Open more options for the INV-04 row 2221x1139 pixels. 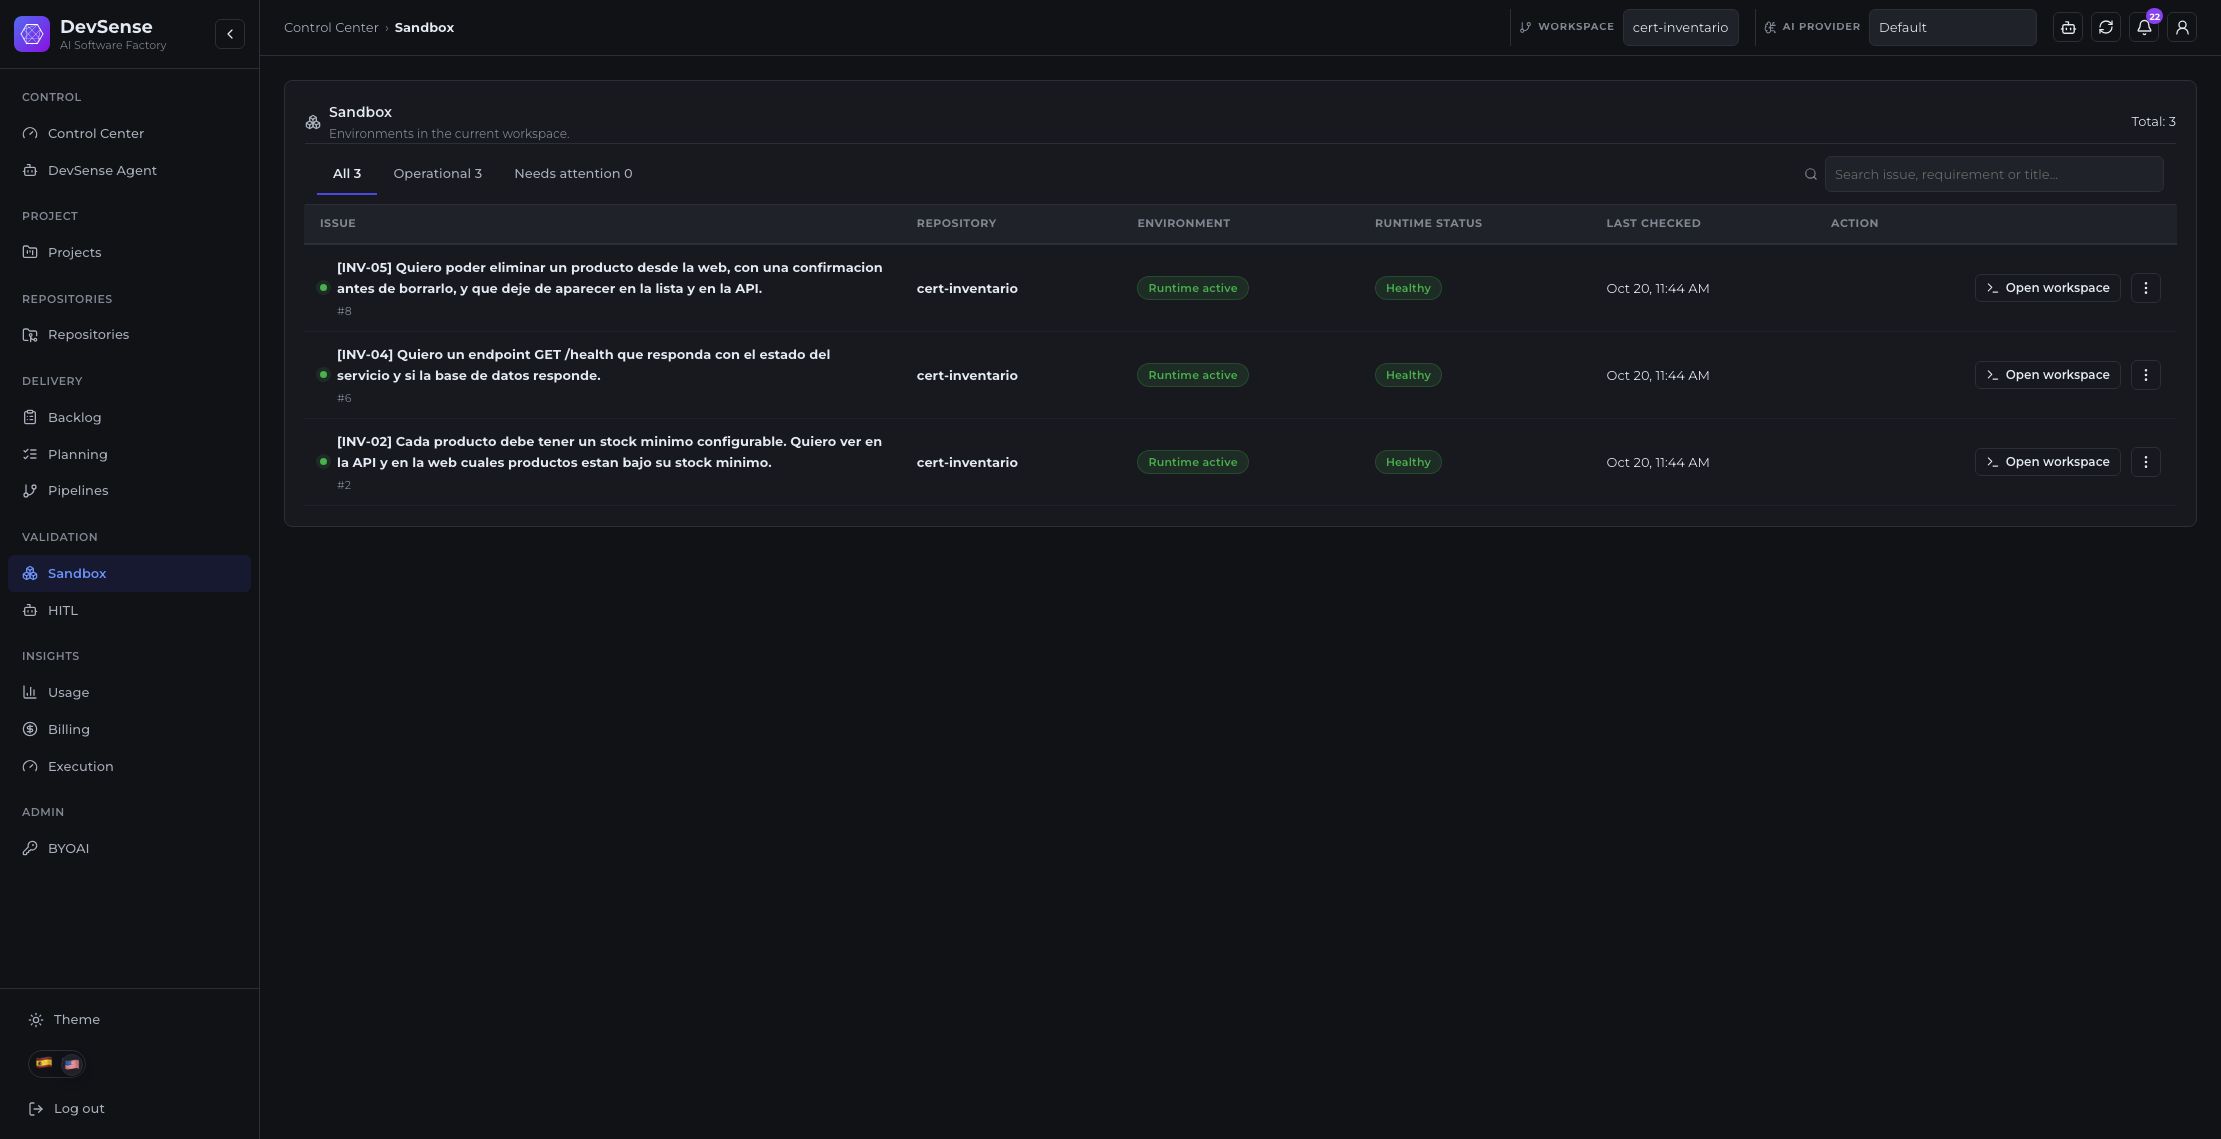pos(2145,375)
